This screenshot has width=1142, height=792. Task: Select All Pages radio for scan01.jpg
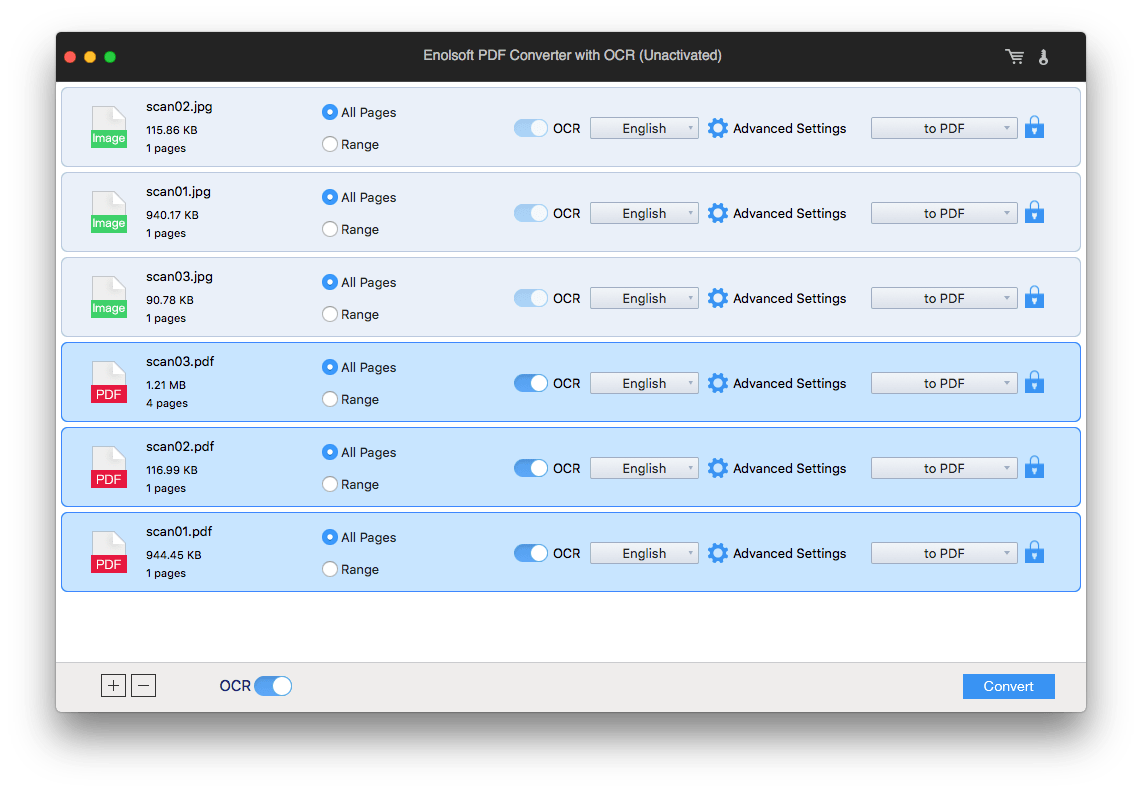[330, 197]
